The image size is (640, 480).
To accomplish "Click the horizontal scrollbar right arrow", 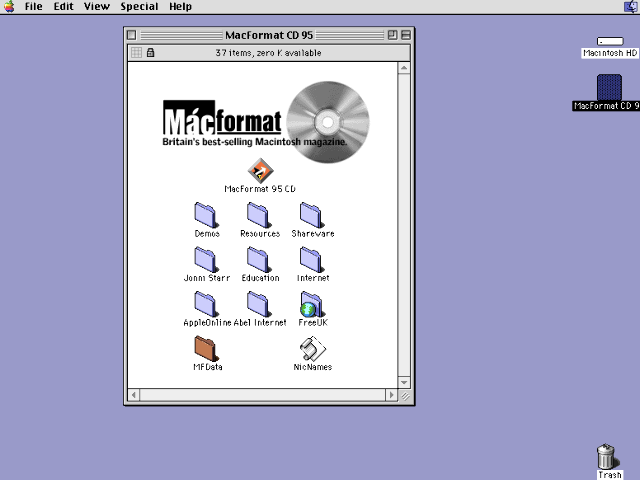I will coord(391,395).
